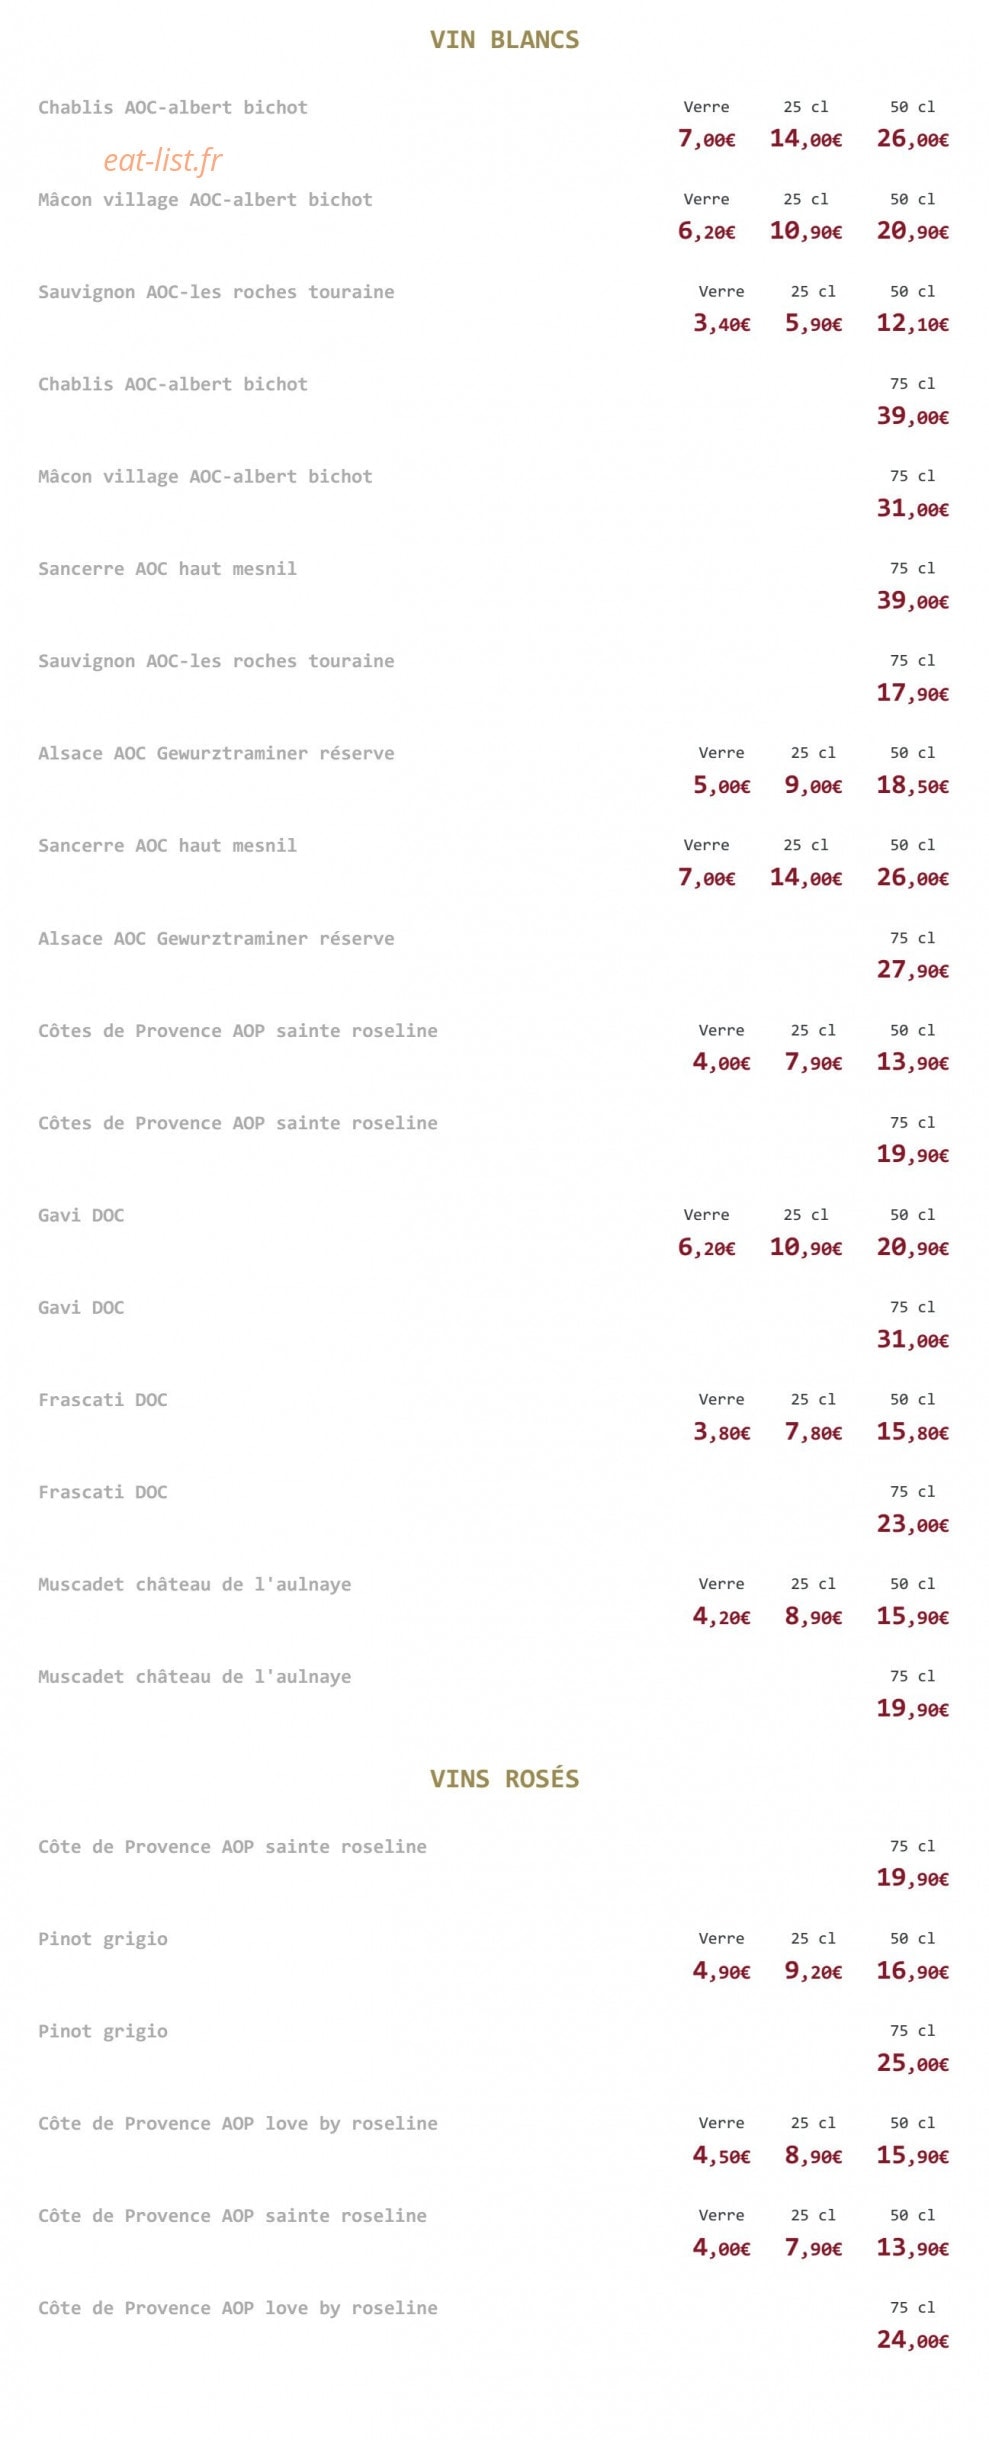989x2440 pixels.
Task: Click the Sauvignon 3,40€ Verre price
Action: 722,324
